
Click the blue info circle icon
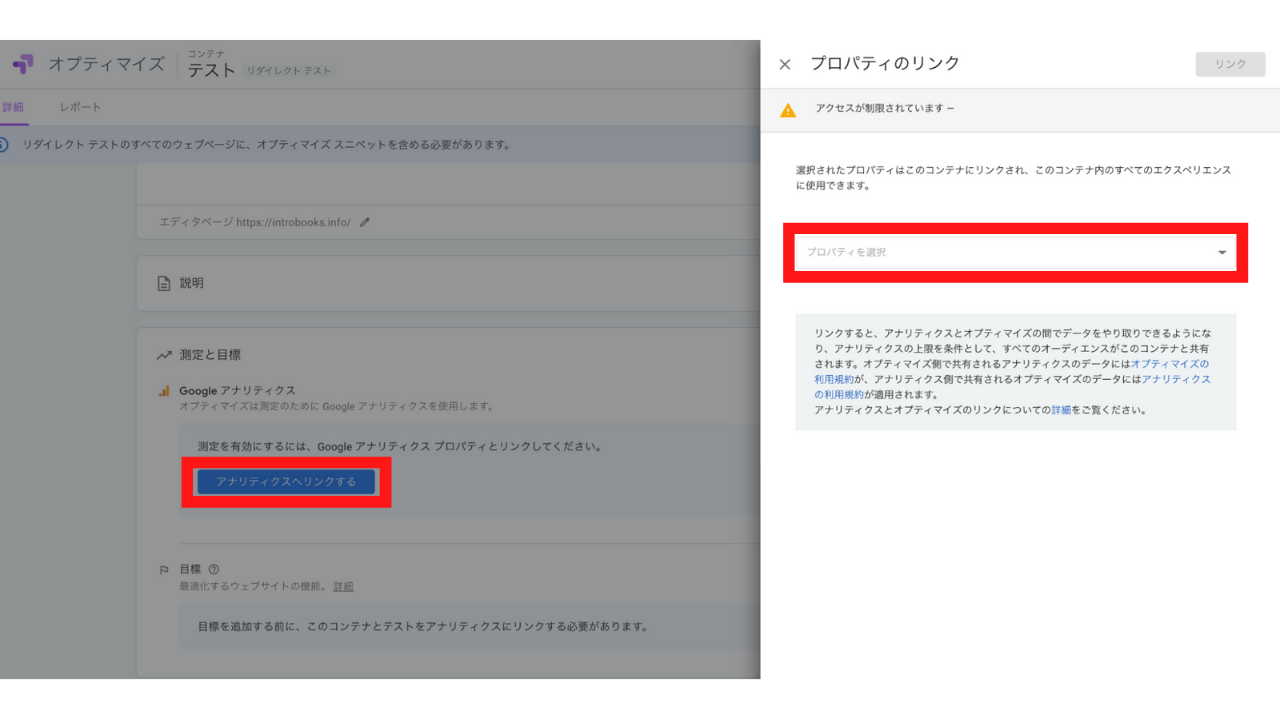[4, 145]
